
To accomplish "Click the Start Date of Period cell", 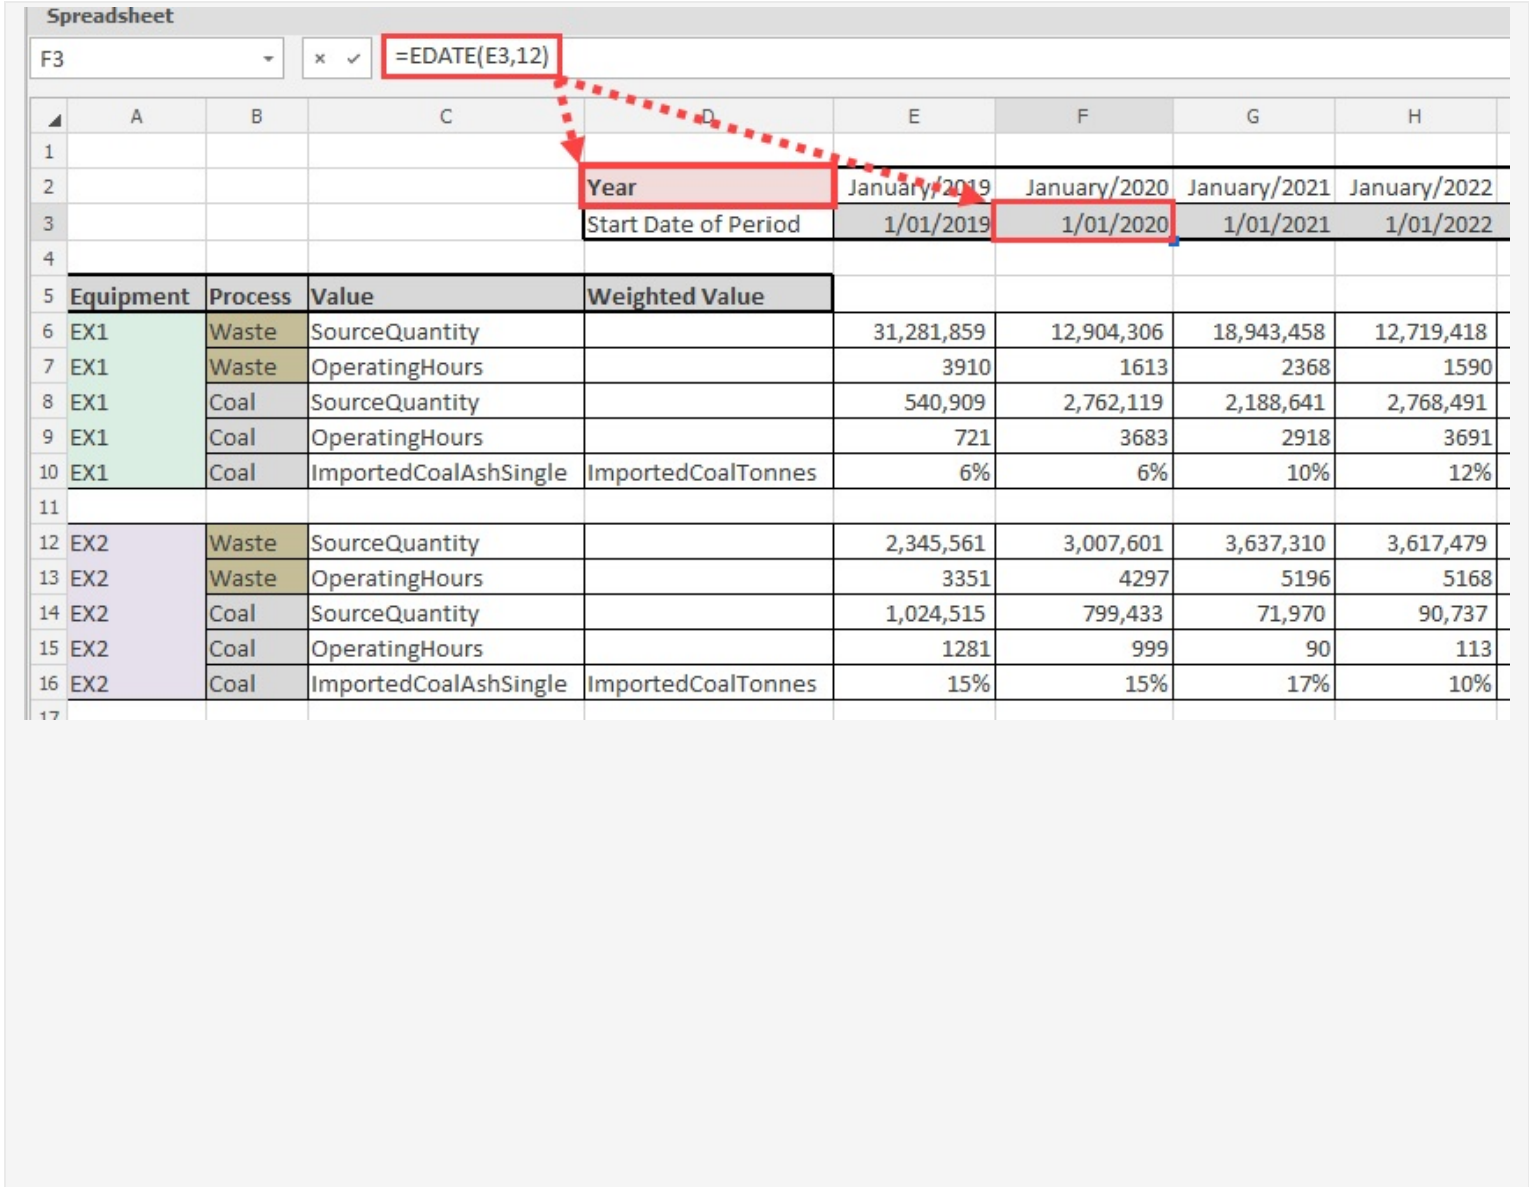I will tap(707, 224).
